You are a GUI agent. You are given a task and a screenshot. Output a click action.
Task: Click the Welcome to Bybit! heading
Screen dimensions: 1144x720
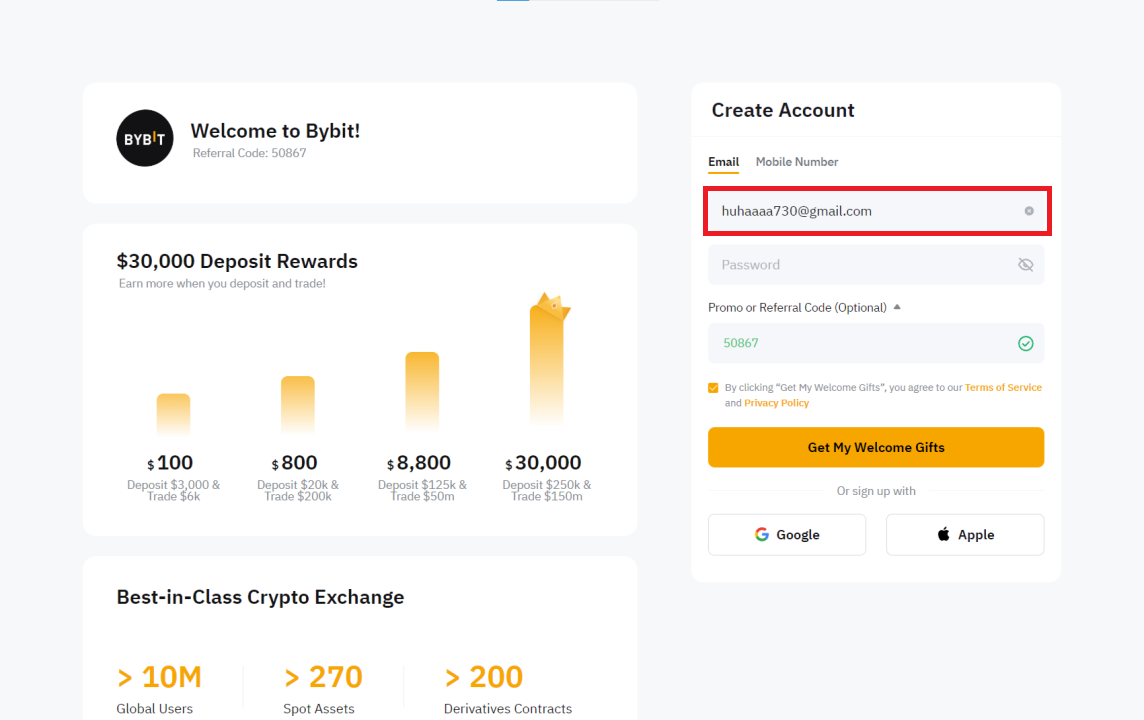pos(275,131)
